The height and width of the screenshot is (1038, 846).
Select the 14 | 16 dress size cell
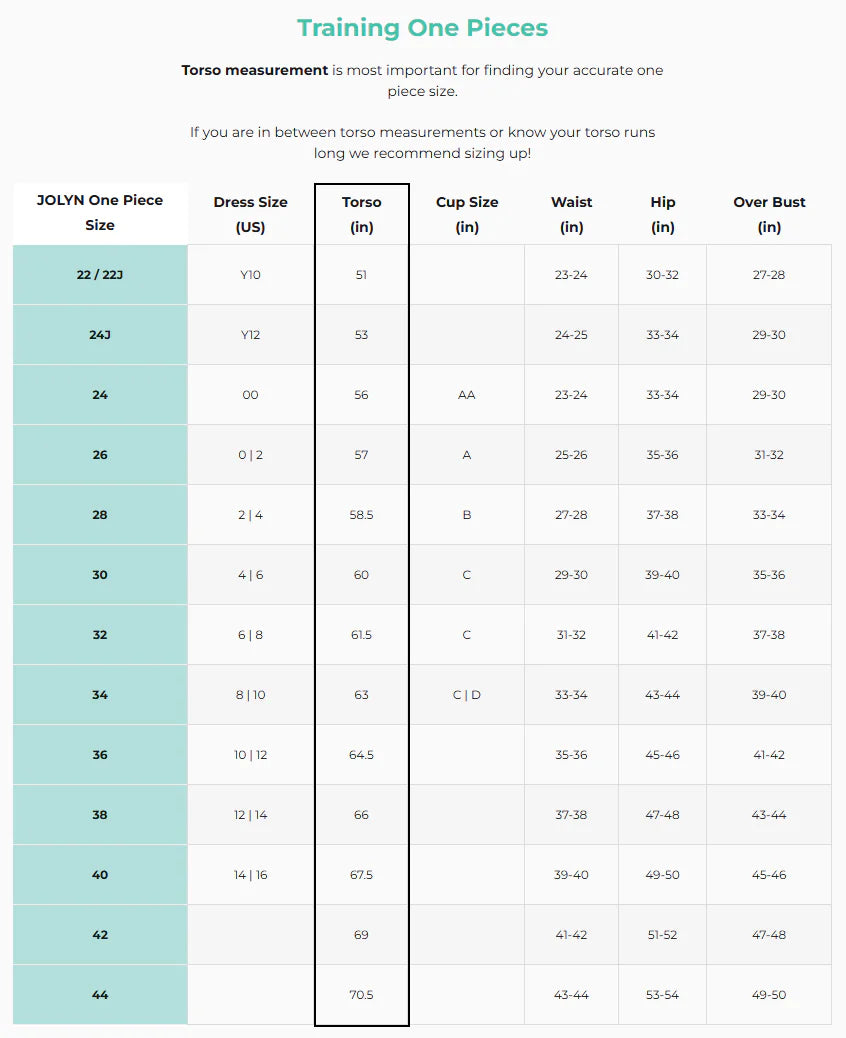click(250, 875)
